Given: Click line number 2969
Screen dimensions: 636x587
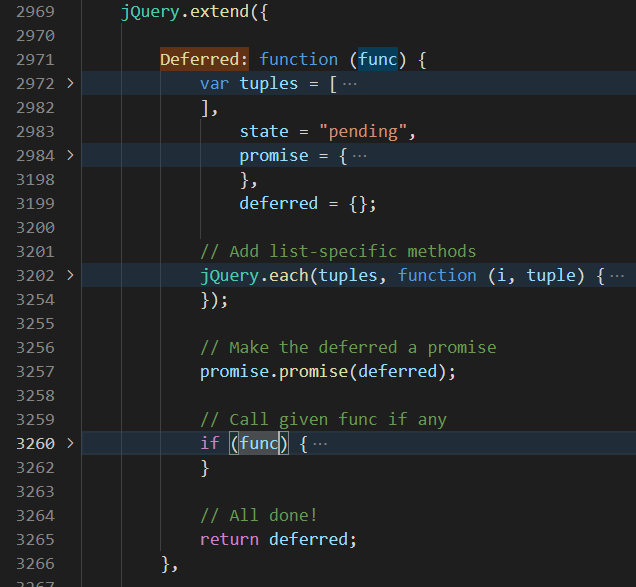Looking at the screenshot, I should pos(35,11).
